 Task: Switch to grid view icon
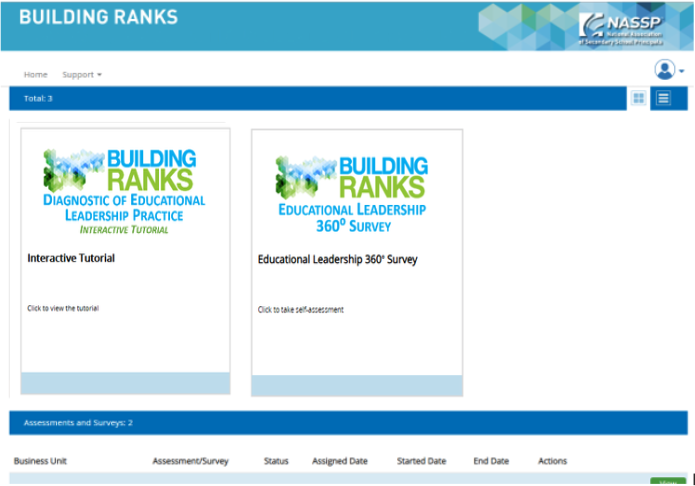tap(638, 98)
